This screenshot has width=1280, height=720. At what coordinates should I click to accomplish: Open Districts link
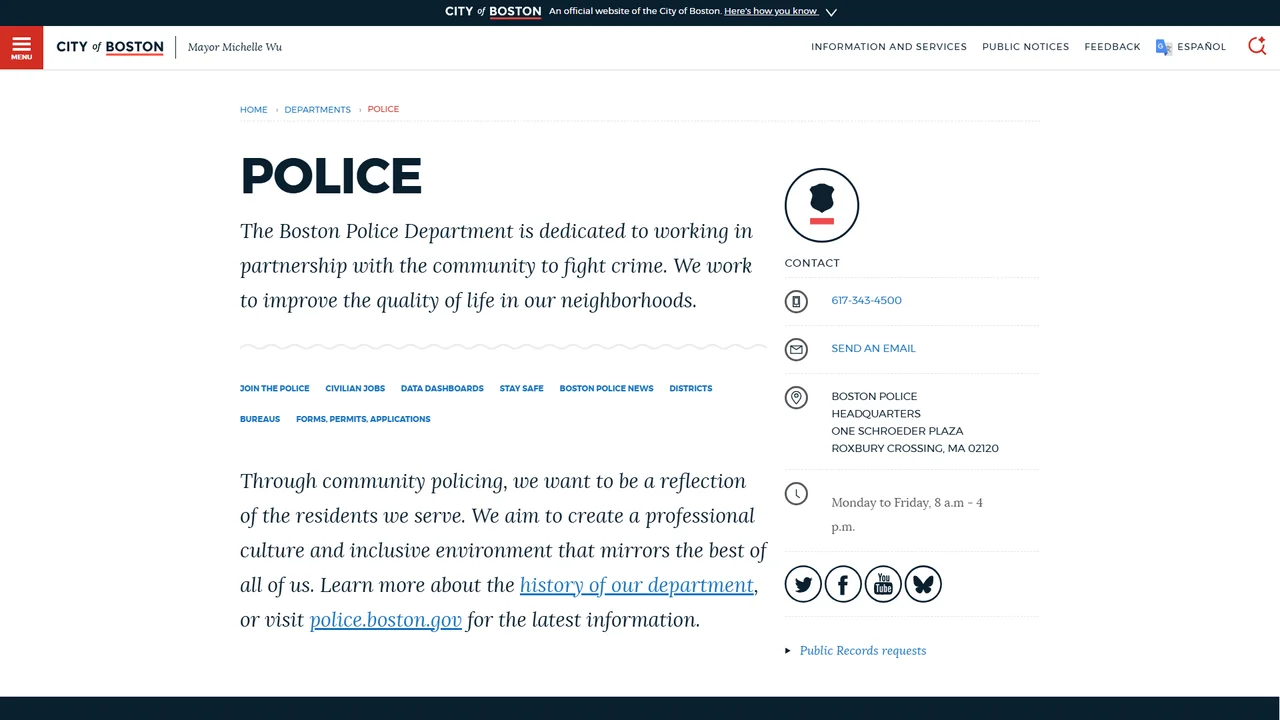coord(691,389)
